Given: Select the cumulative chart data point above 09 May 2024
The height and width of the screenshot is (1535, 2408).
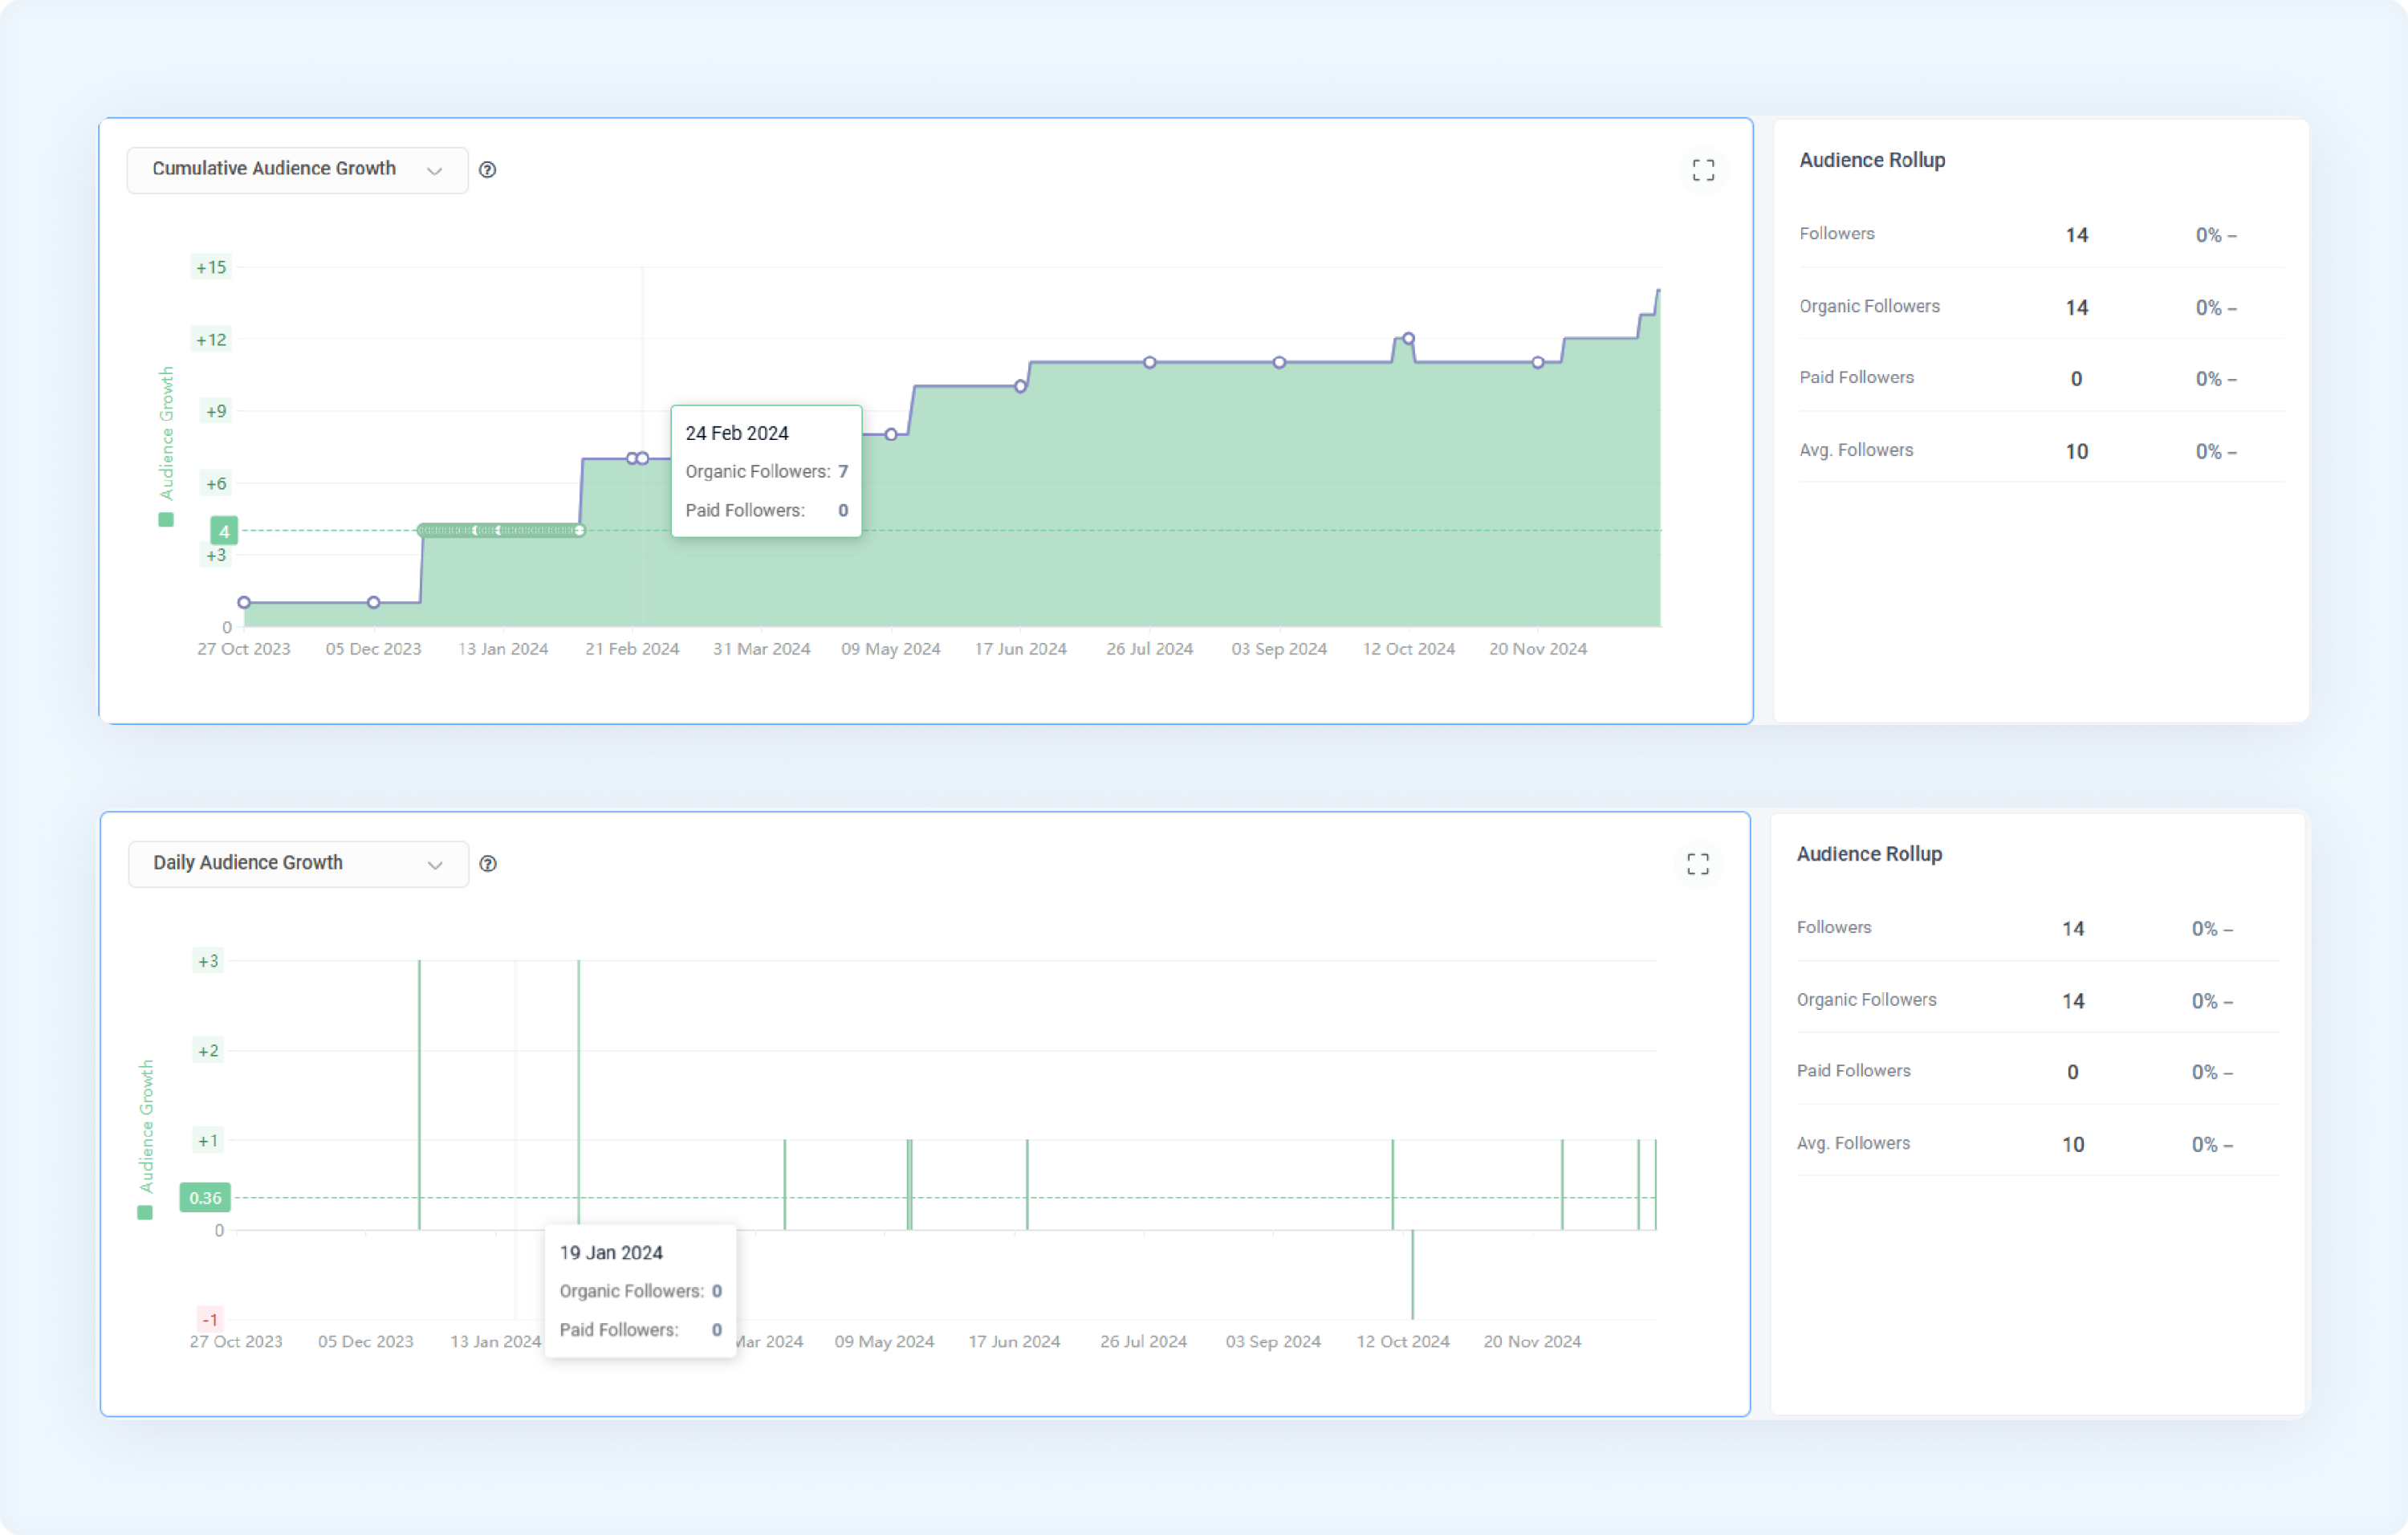Looking at the screenshot, I should coord(891,435).
